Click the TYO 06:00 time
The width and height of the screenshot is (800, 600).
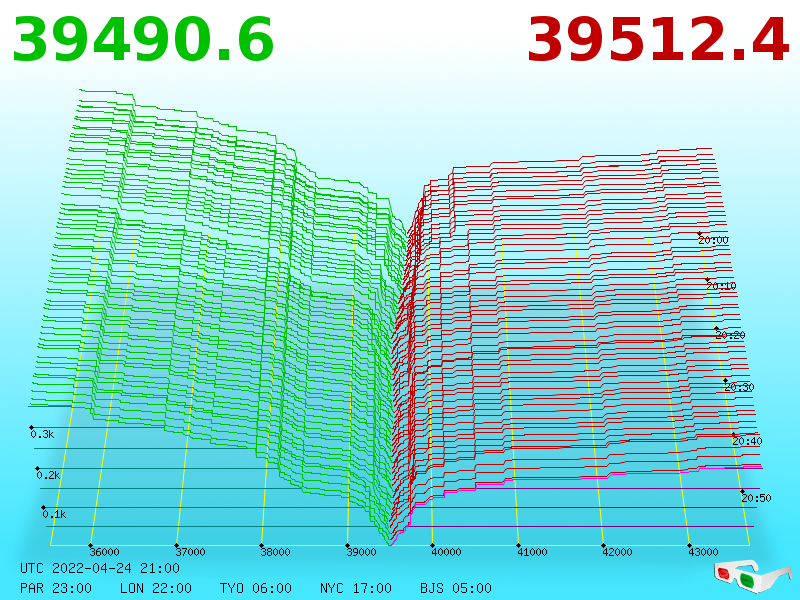[256, 588]
